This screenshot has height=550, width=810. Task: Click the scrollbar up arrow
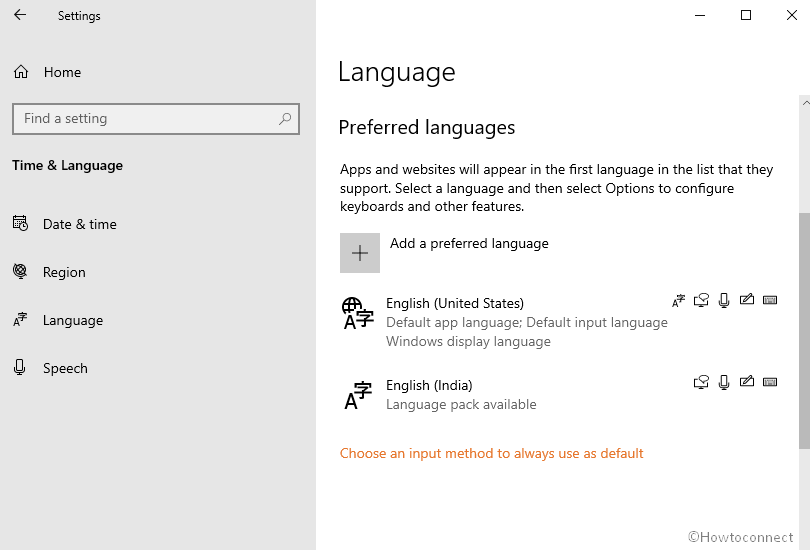click(x=805, y=103)
